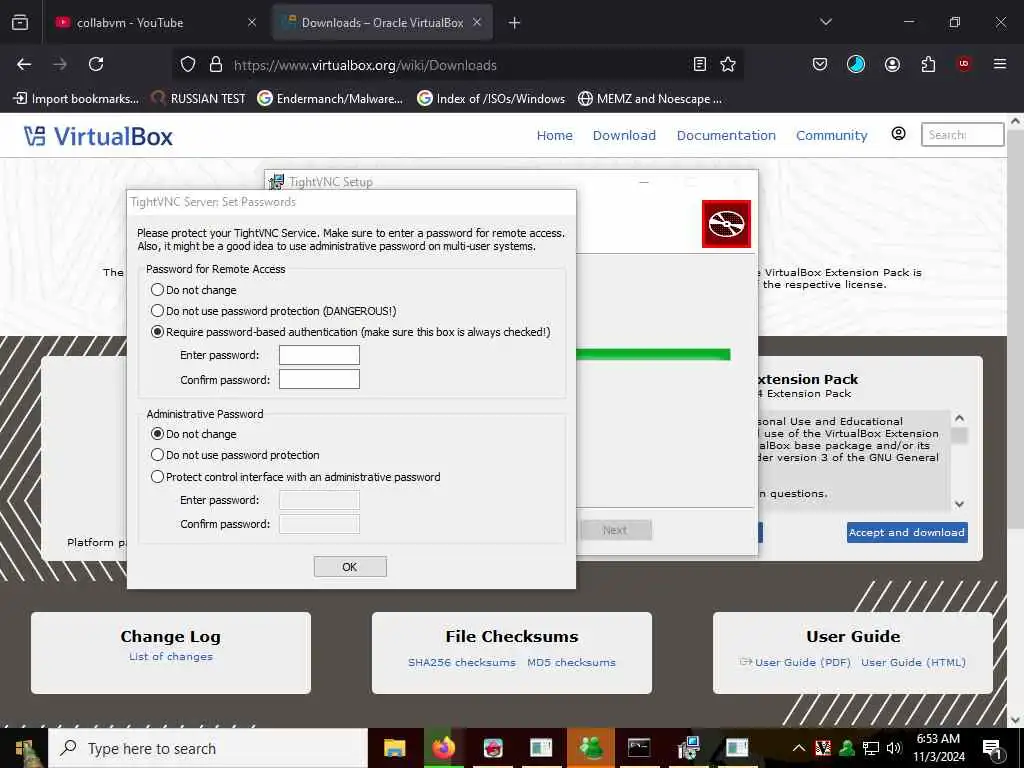Open Firefox account icon in toolbar
1024x768 pixels.
coord(892,64)
